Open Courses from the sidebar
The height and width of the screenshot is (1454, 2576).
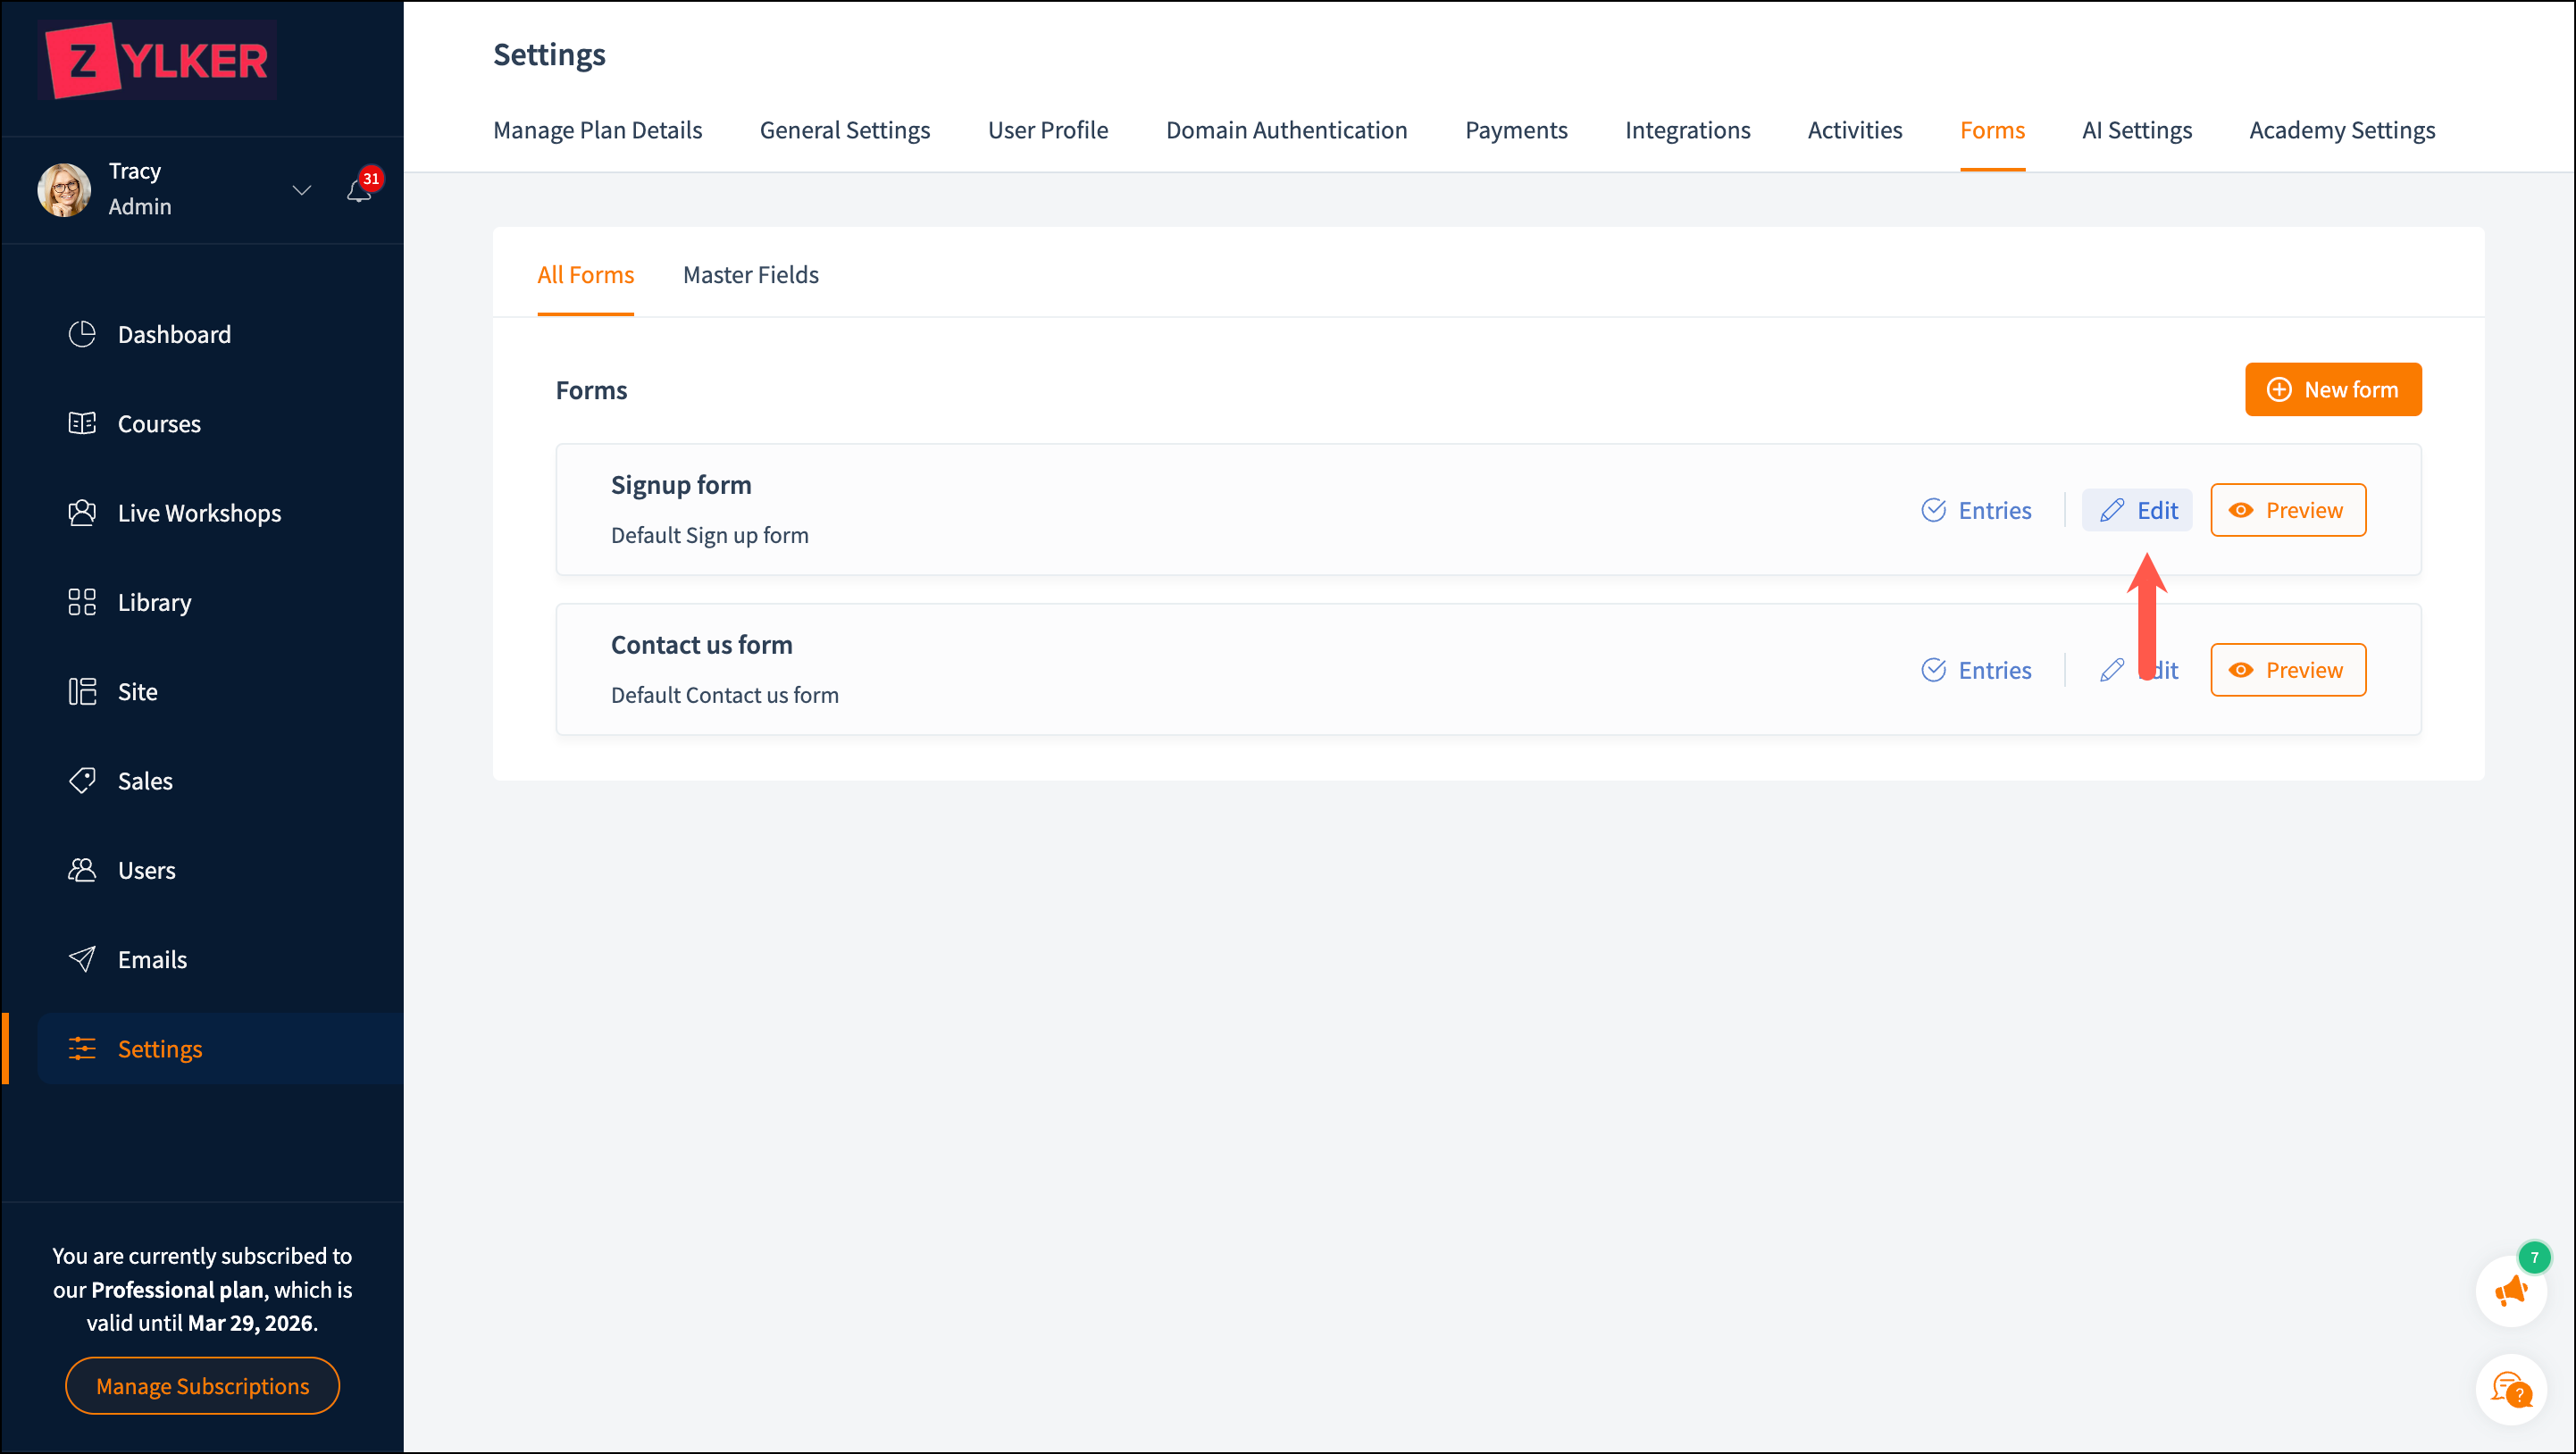coord(159,423)
